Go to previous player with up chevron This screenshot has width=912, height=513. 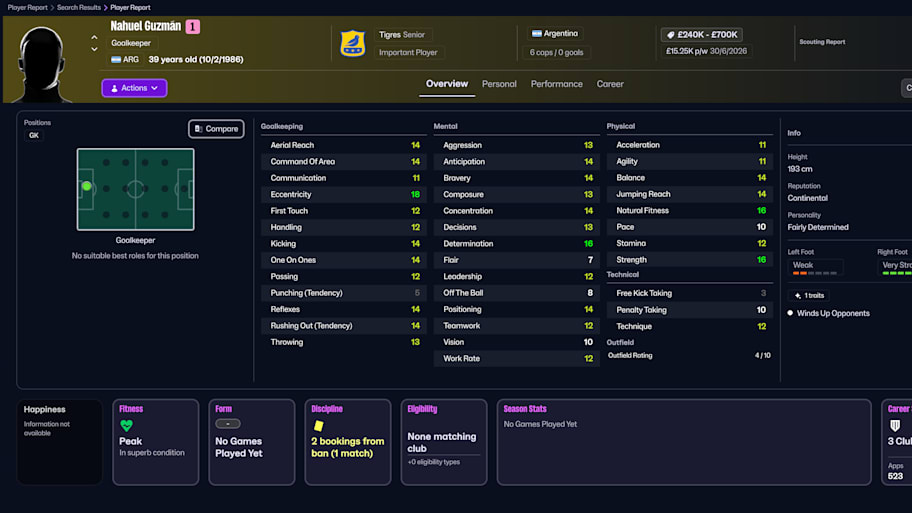94,37
